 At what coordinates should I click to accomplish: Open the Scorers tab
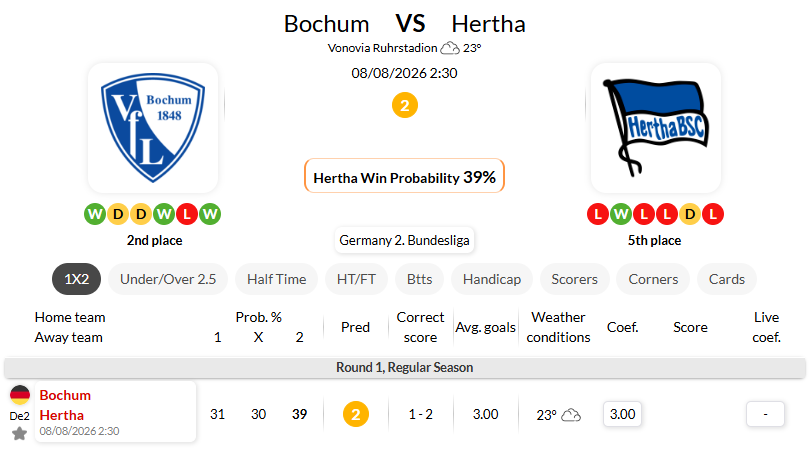pyautogui.click(x=575, y=279)
